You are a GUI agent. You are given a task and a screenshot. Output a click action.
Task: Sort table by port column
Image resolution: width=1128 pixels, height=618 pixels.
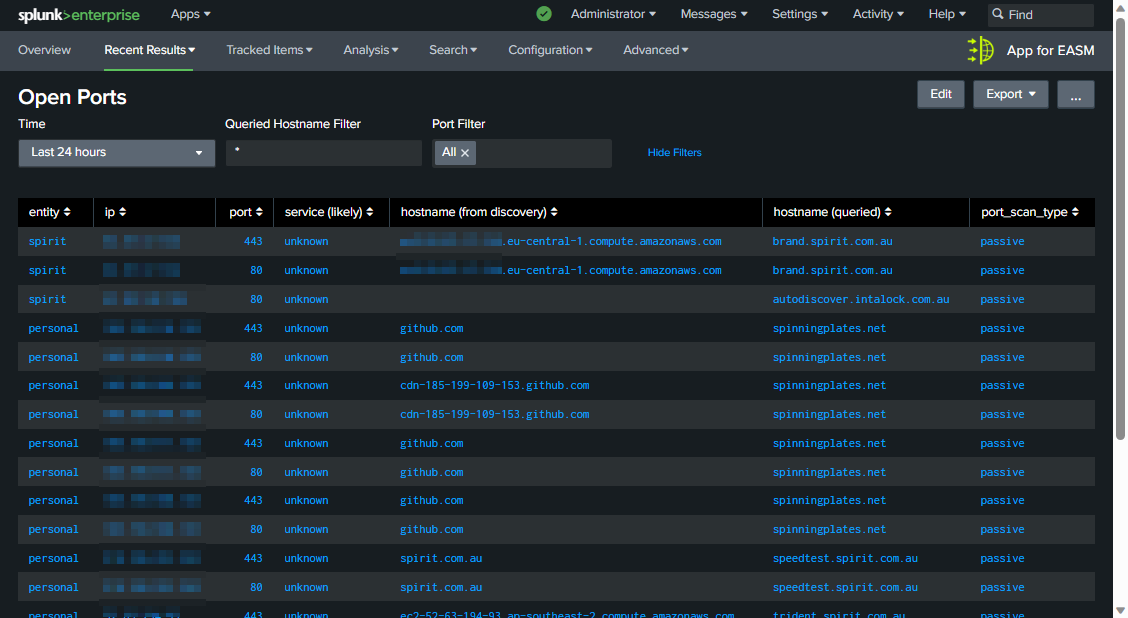point(246,212)
